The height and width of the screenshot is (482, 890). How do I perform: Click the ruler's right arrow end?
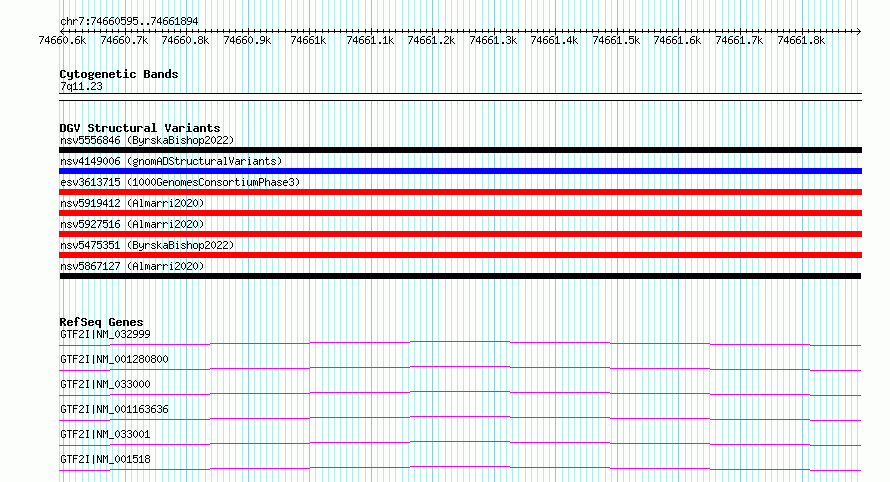[x=859, y=31]
